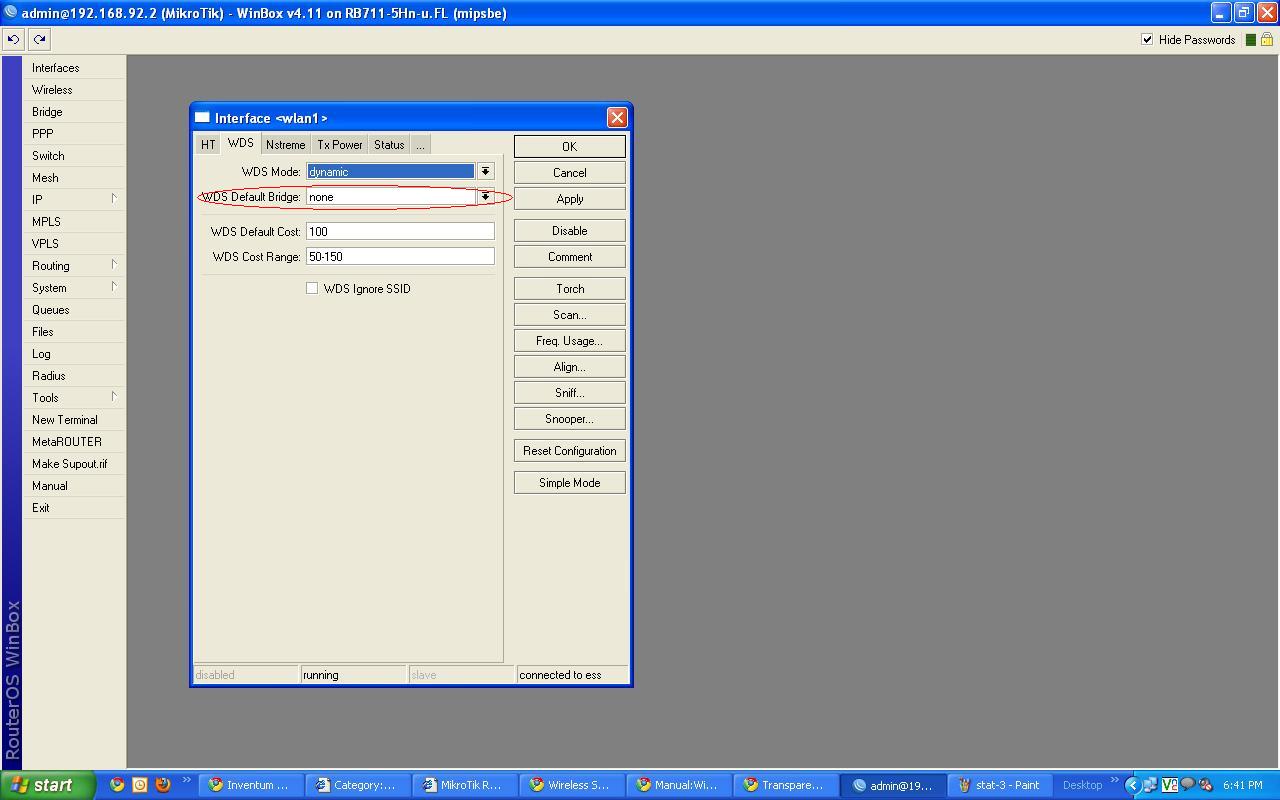Expand the quick launch overflow chevron
Image resolution: width=1280 pixels, height=800 pixels.
pyautogui.click(x=186, y=782)
